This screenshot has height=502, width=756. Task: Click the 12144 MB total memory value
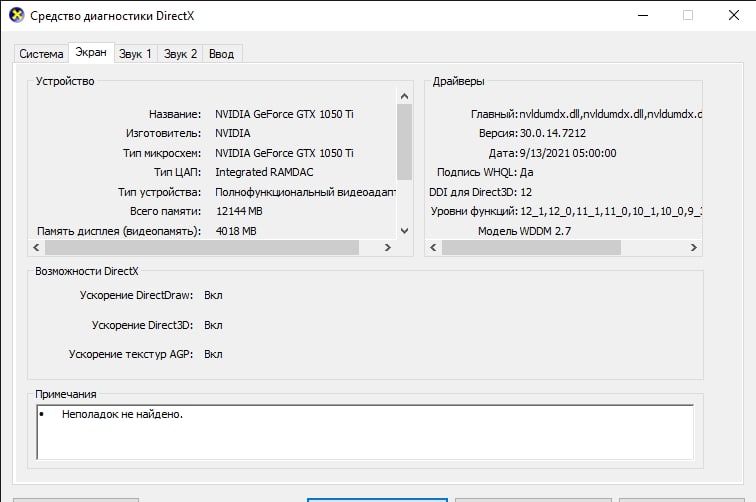[x=239, y=211]
